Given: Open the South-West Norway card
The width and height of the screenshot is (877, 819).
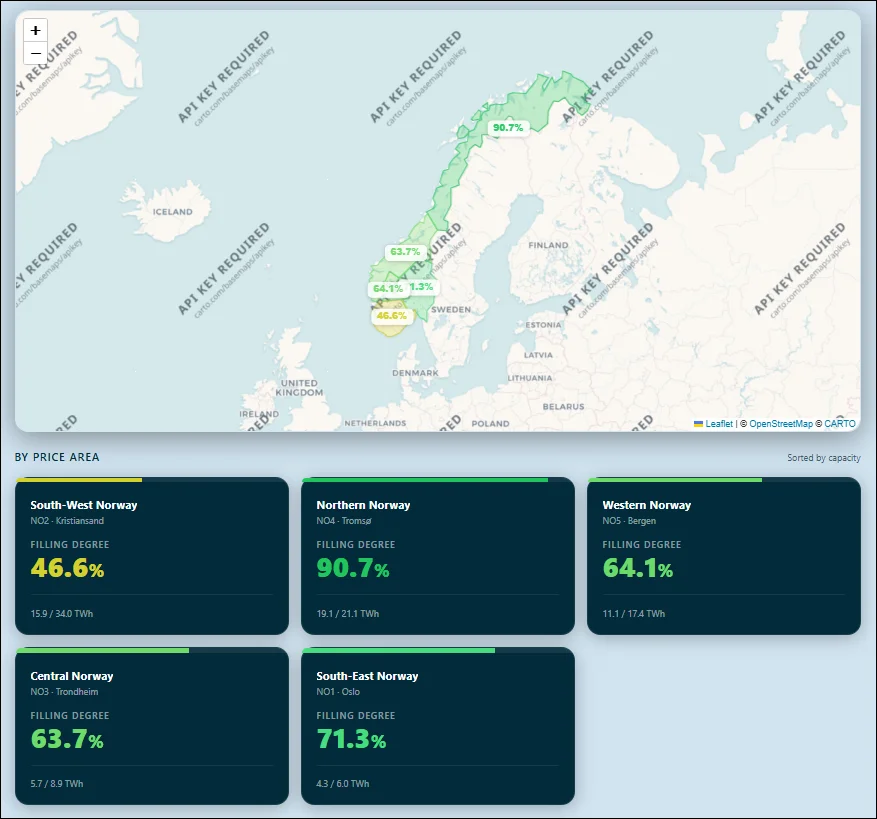Looking at the screenshot, I should (152, 556).
